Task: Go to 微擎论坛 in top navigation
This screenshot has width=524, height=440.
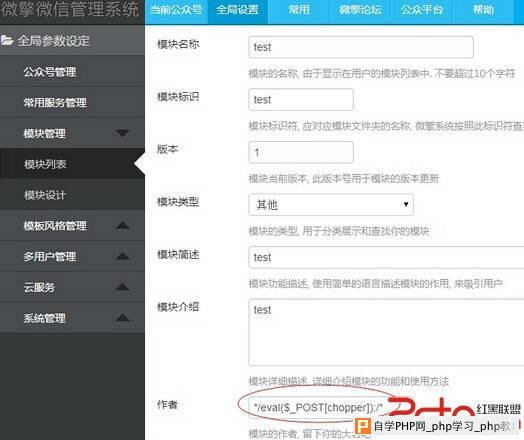Action: [x=360, y=10]
